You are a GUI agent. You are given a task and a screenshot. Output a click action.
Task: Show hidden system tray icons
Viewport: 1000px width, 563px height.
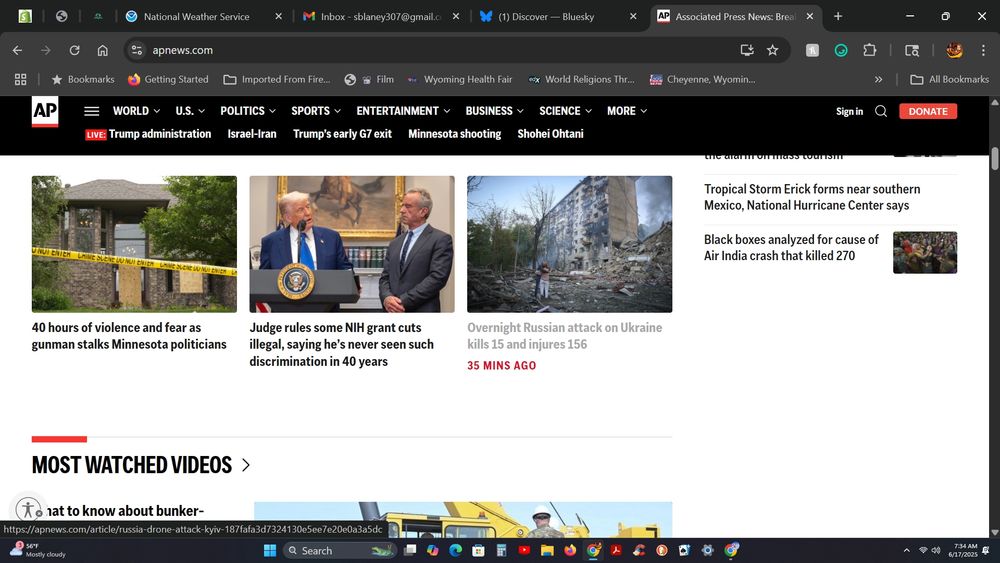pyautogui.click(x=906, y=550)
